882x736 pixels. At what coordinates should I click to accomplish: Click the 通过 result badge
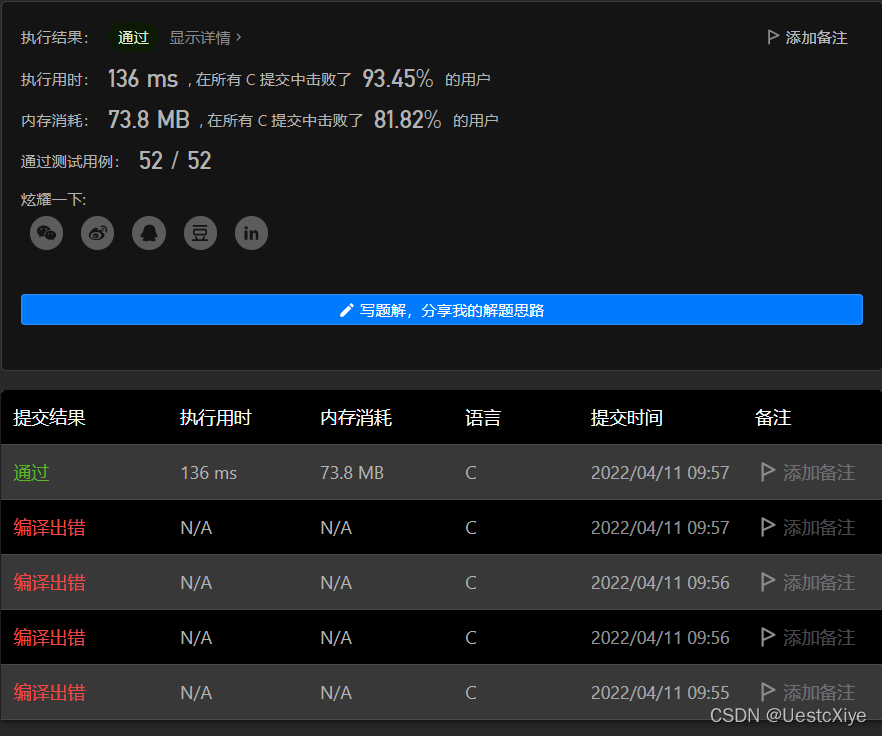tap(133, 38)
